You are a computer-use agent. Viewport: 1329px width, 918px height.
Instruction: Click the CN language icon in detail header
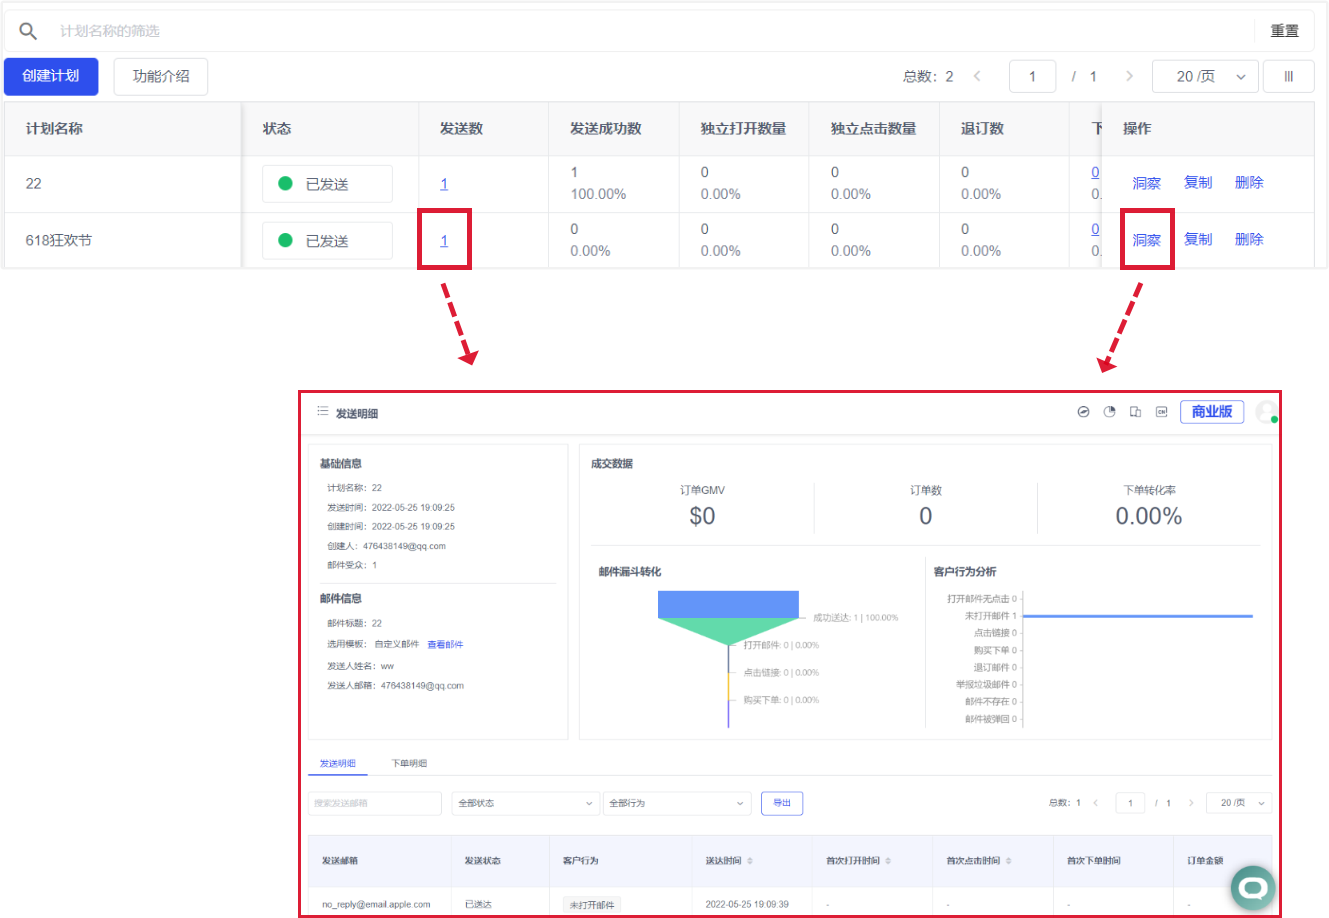(x=1161, y=412)
